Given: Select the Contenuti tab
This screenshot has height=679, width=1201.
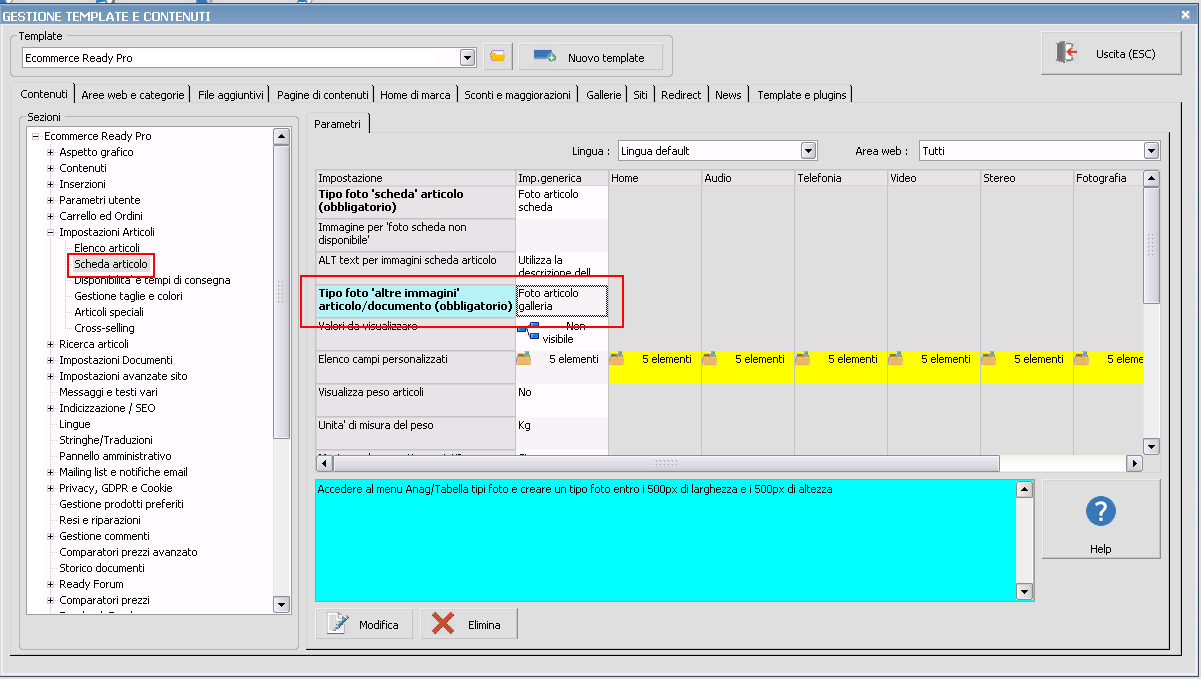Looking at the screenshot, I should point(44,94).
